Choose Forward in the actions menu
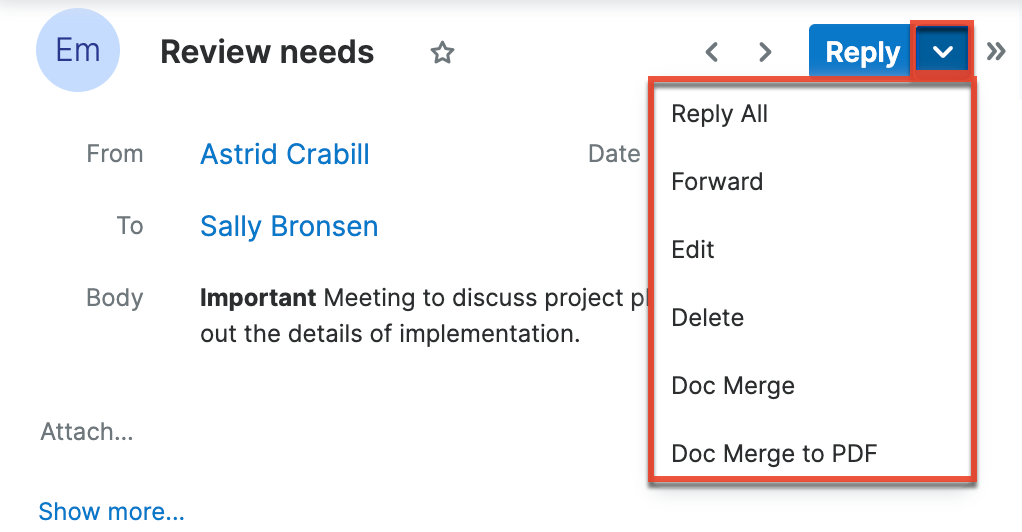The width and height of the screenshot is (1022, 532). point(717,182)
